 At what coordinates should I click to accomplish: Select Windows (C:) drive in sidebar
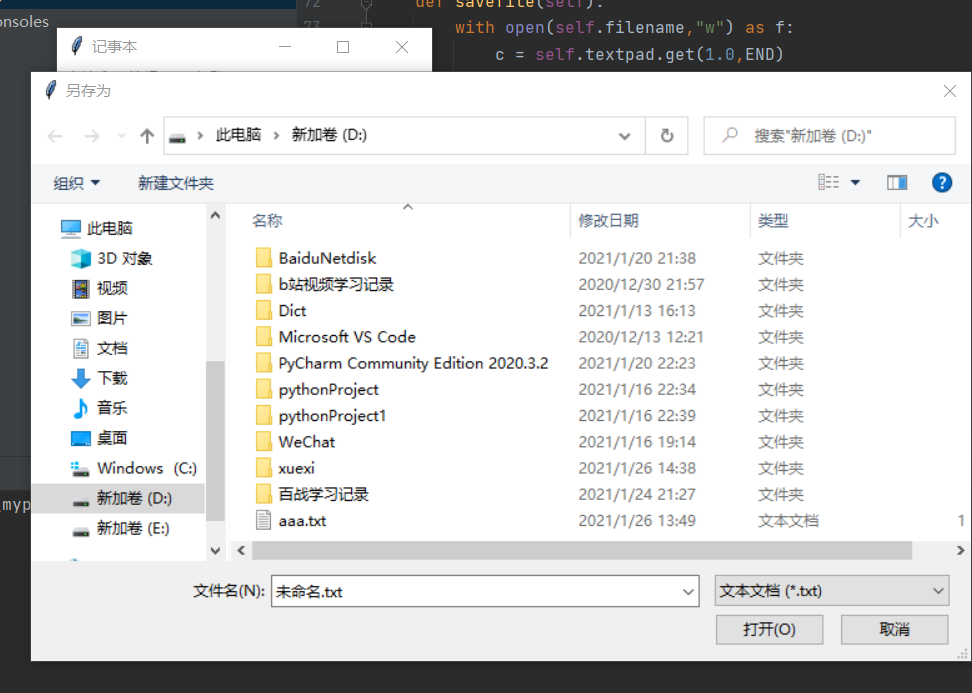point(134,468)
